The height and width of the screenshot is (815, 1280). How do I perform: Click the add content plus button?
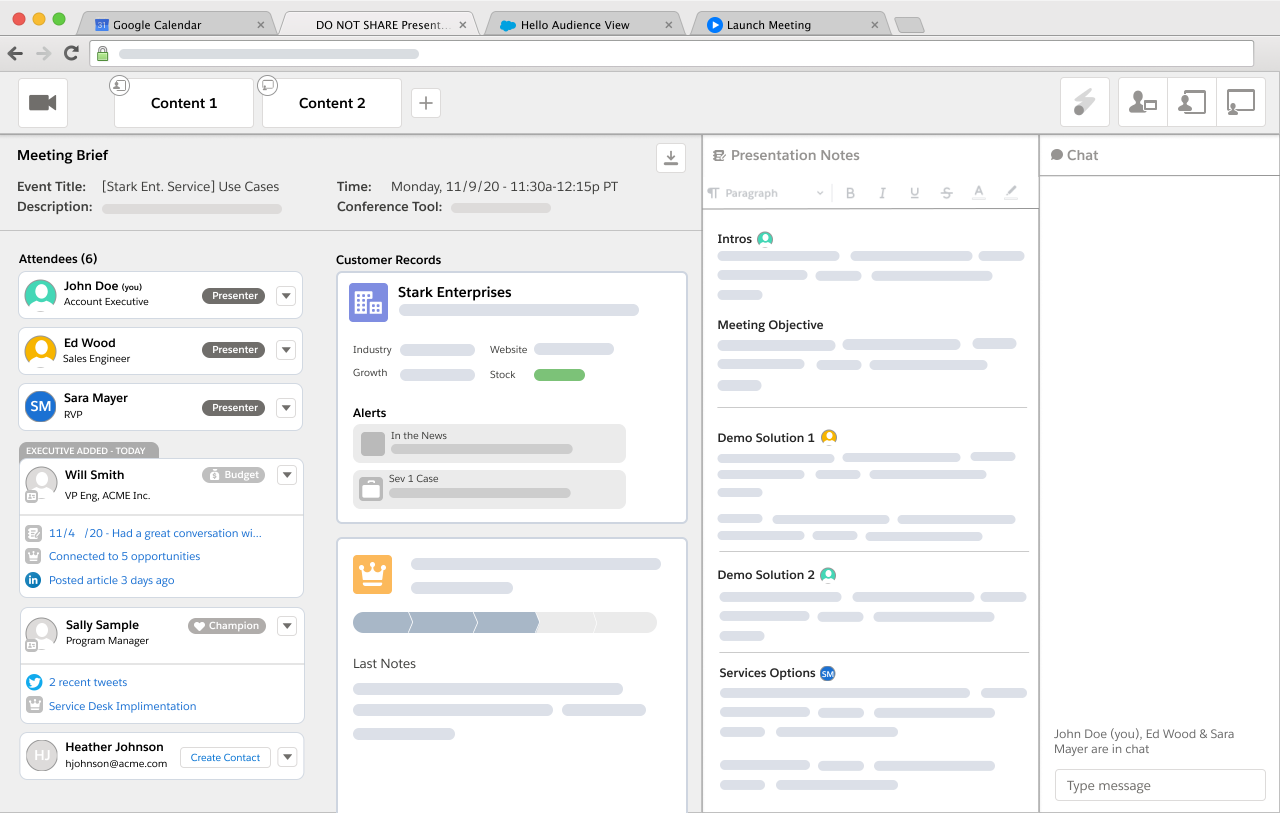coord(426,103)
